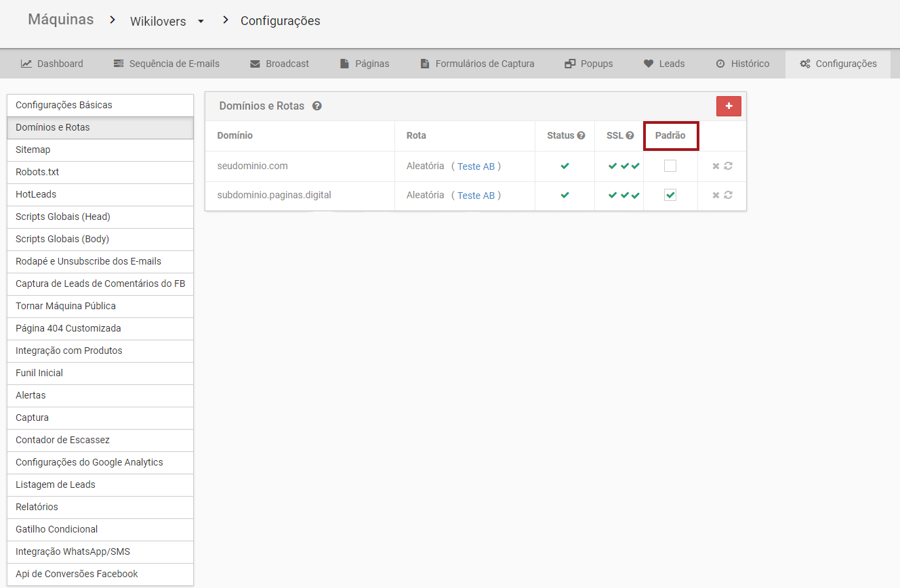Click help icon next to Domínios e Rotas

pos(317,106)
